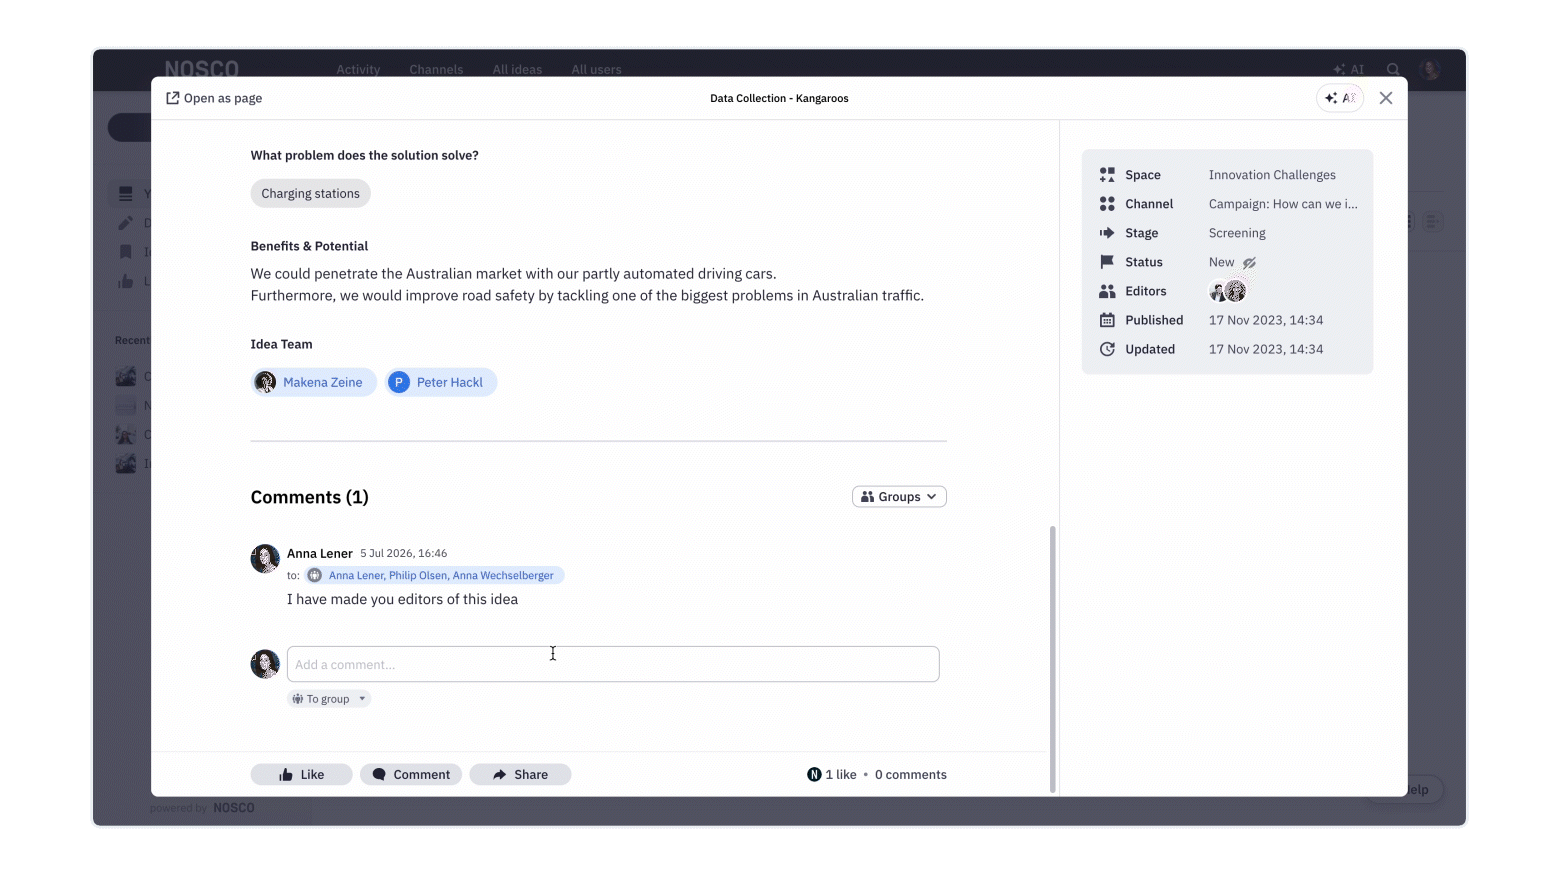Click the Editors people icon
The height and width of the screenshot is (875, 1555).
[x=1107, y=291]
